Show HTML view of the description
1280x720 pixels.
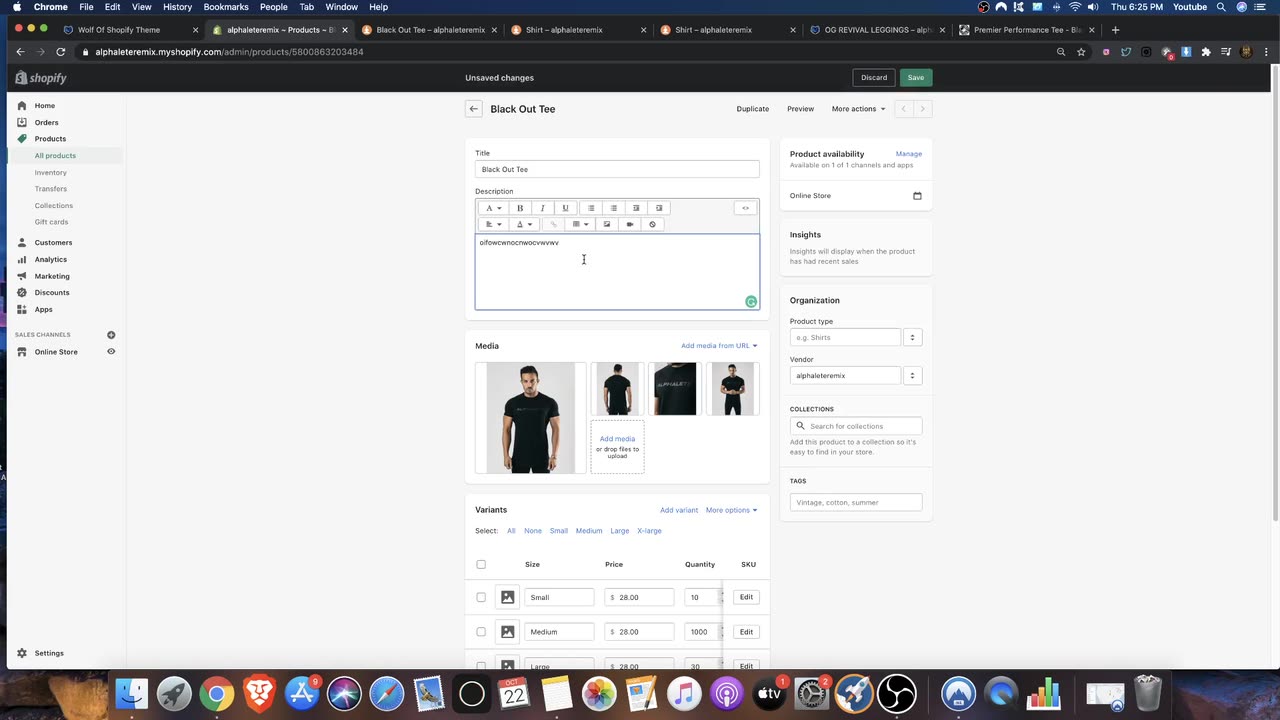tap(745, 208)
